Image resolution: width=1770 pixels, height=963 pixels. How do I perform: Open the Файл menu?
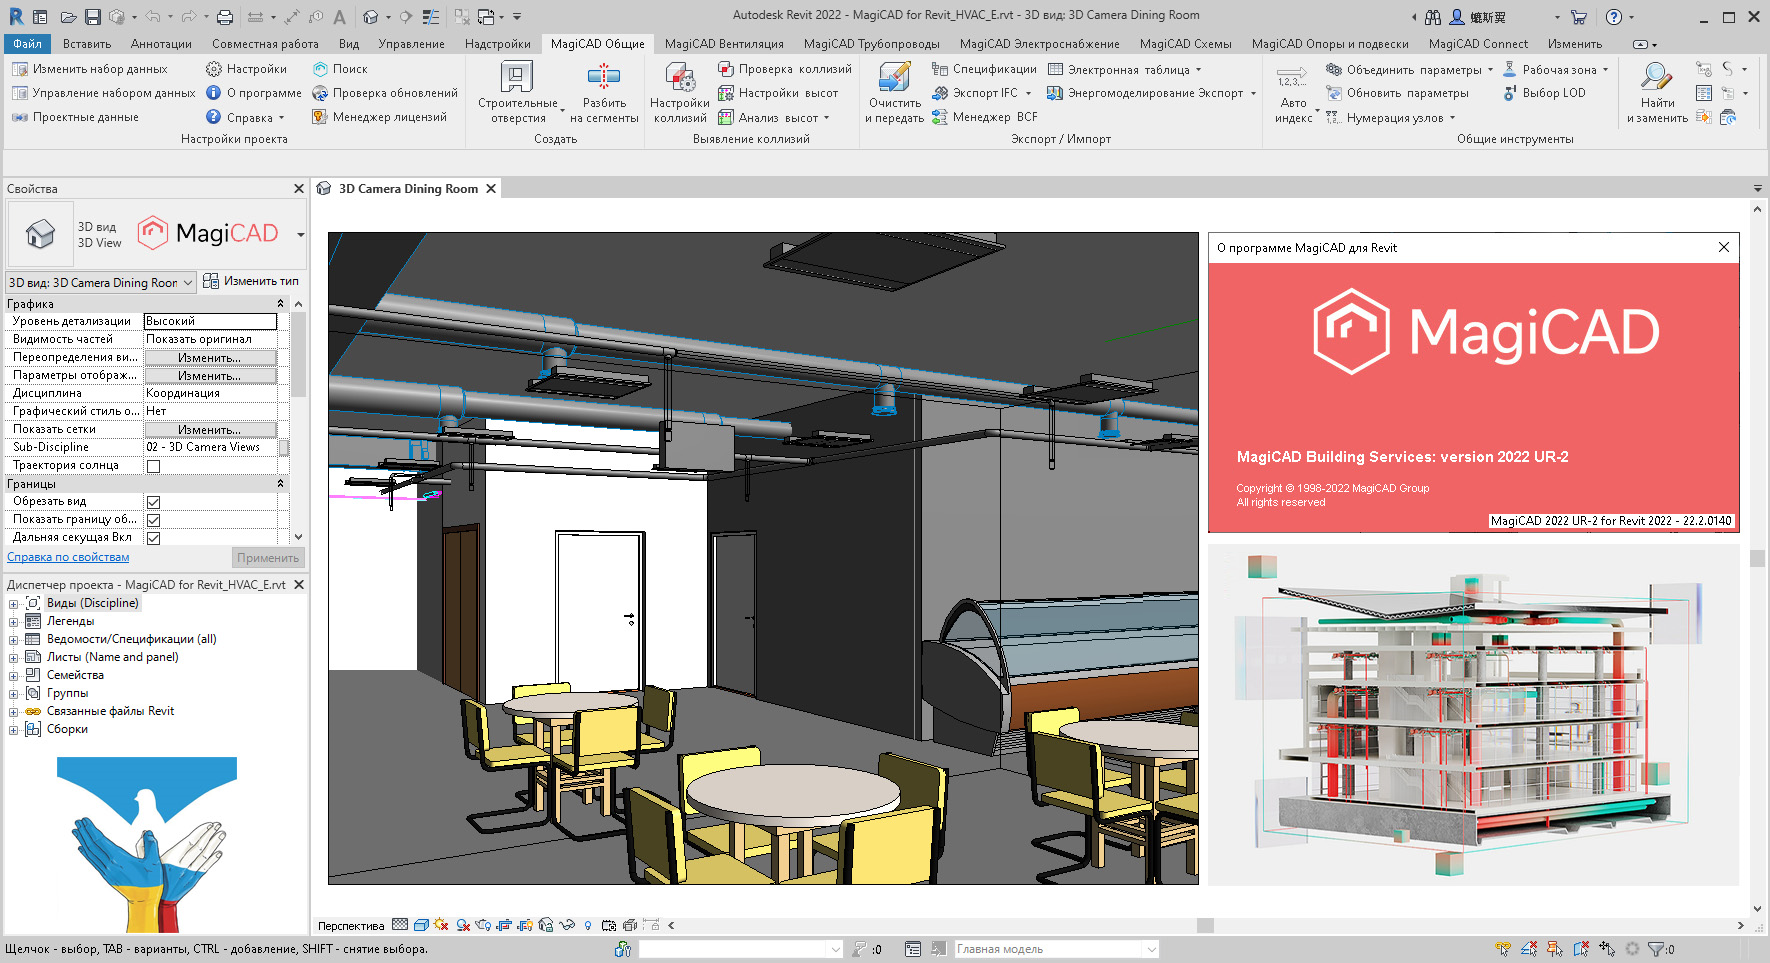(x=27, y=44)
